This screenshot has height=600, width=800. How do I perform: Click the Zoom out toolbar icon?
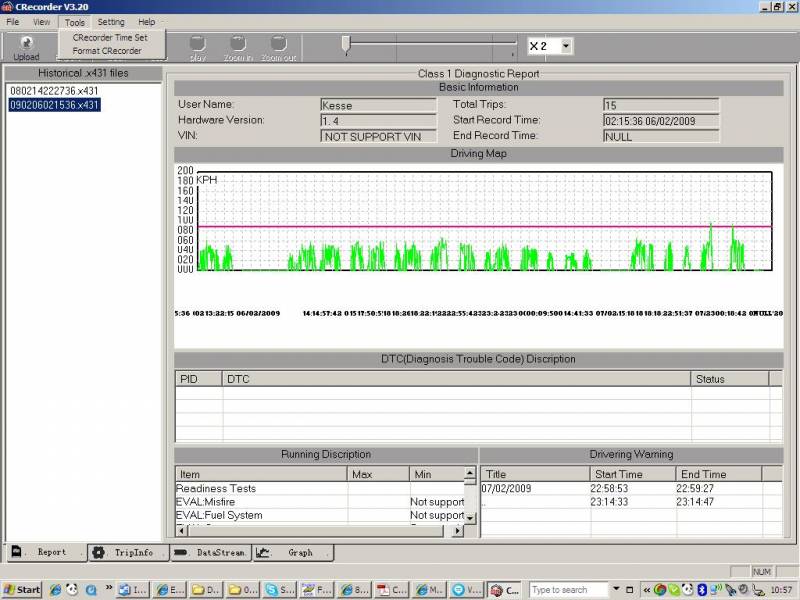[x=279, y=44]
